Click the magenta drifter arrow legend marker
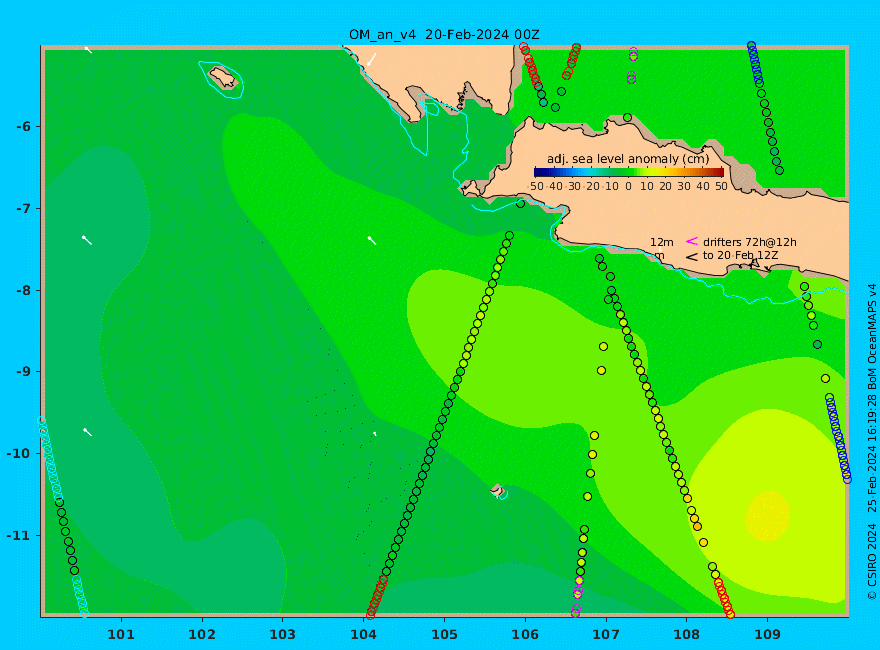Screen dimensions: 880x650 [691, 241]
